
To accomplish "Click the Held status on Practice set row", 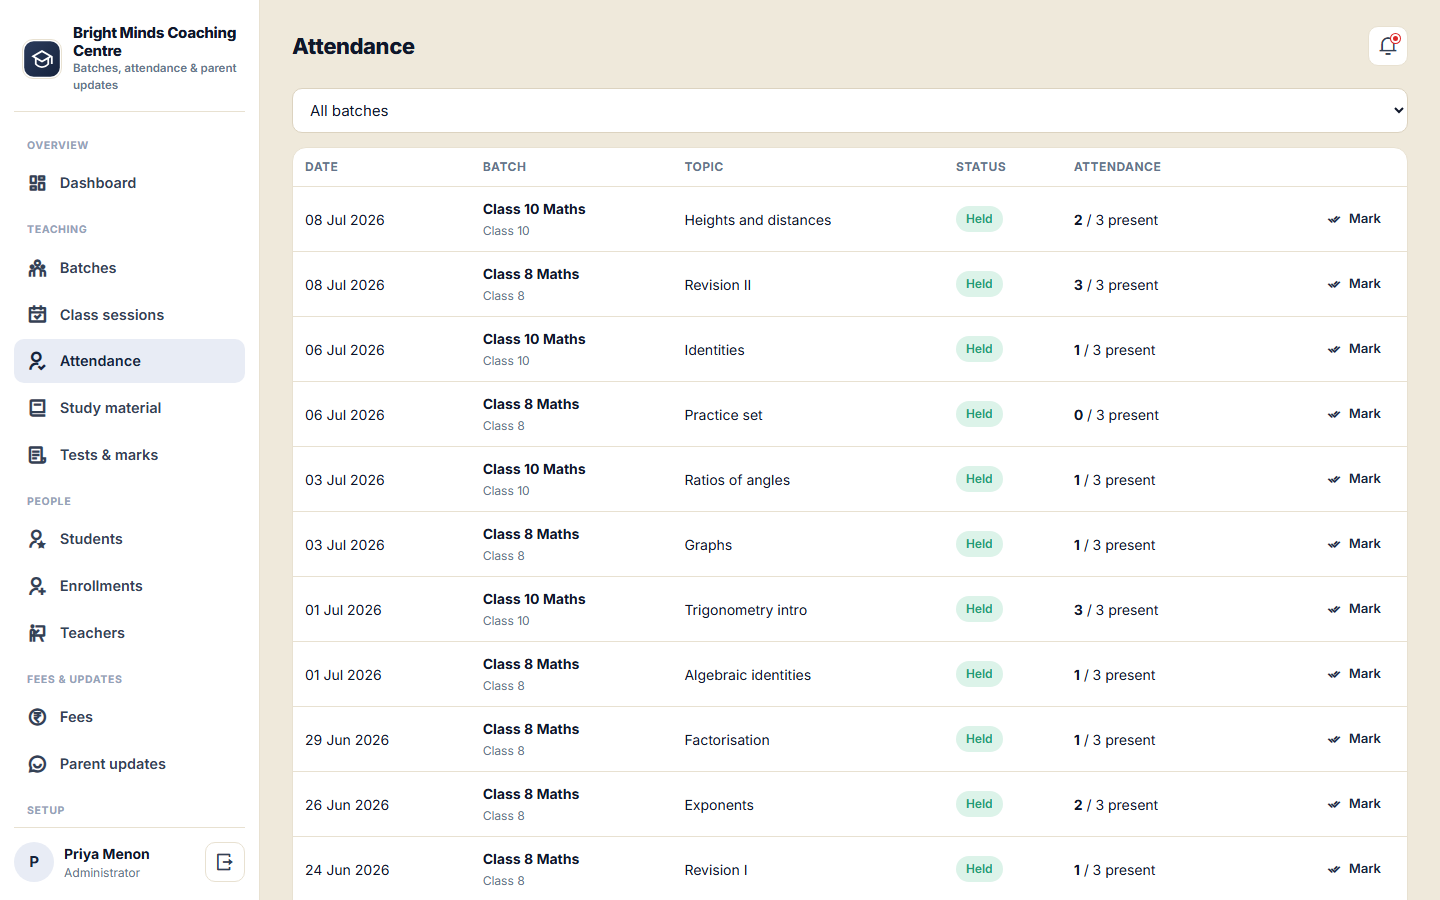I will click(x=979, y=414).
